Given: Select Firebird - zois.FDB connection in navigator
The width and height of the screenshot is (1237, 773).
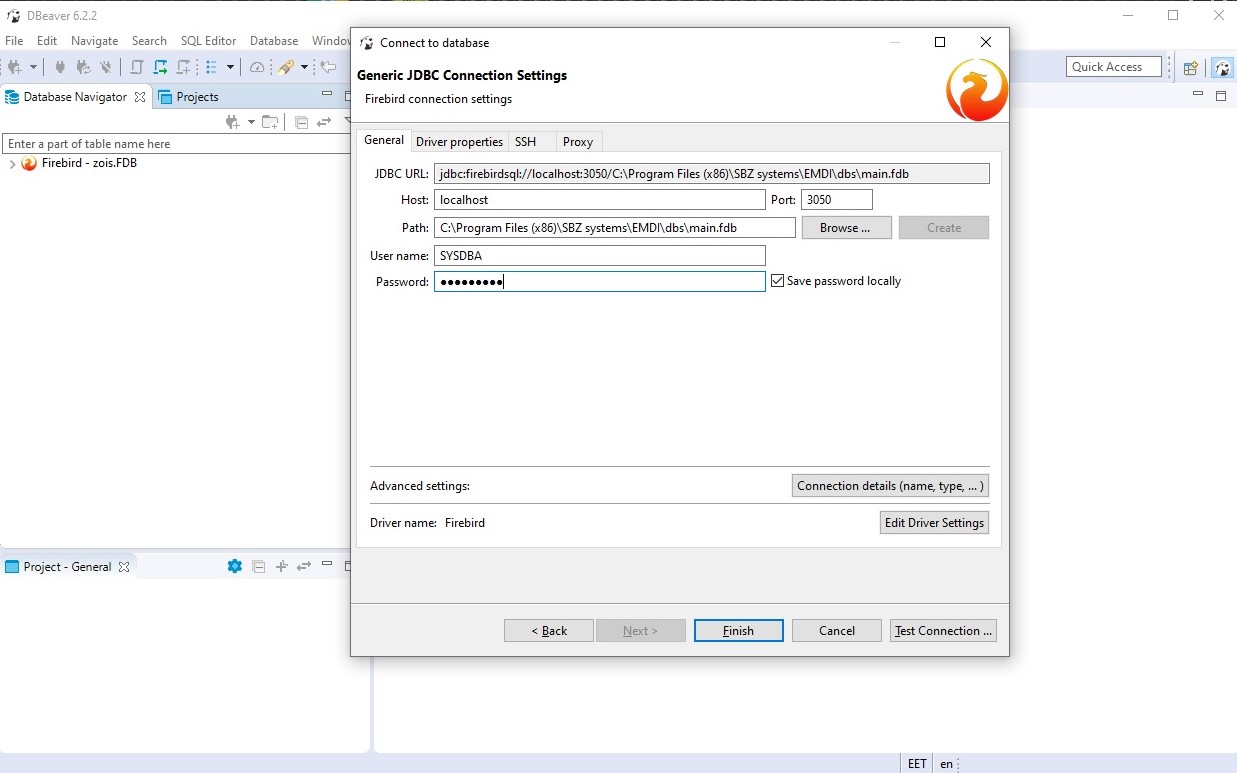Looking at the screenshot, I should pyautogui.click(x=89, y=163).
